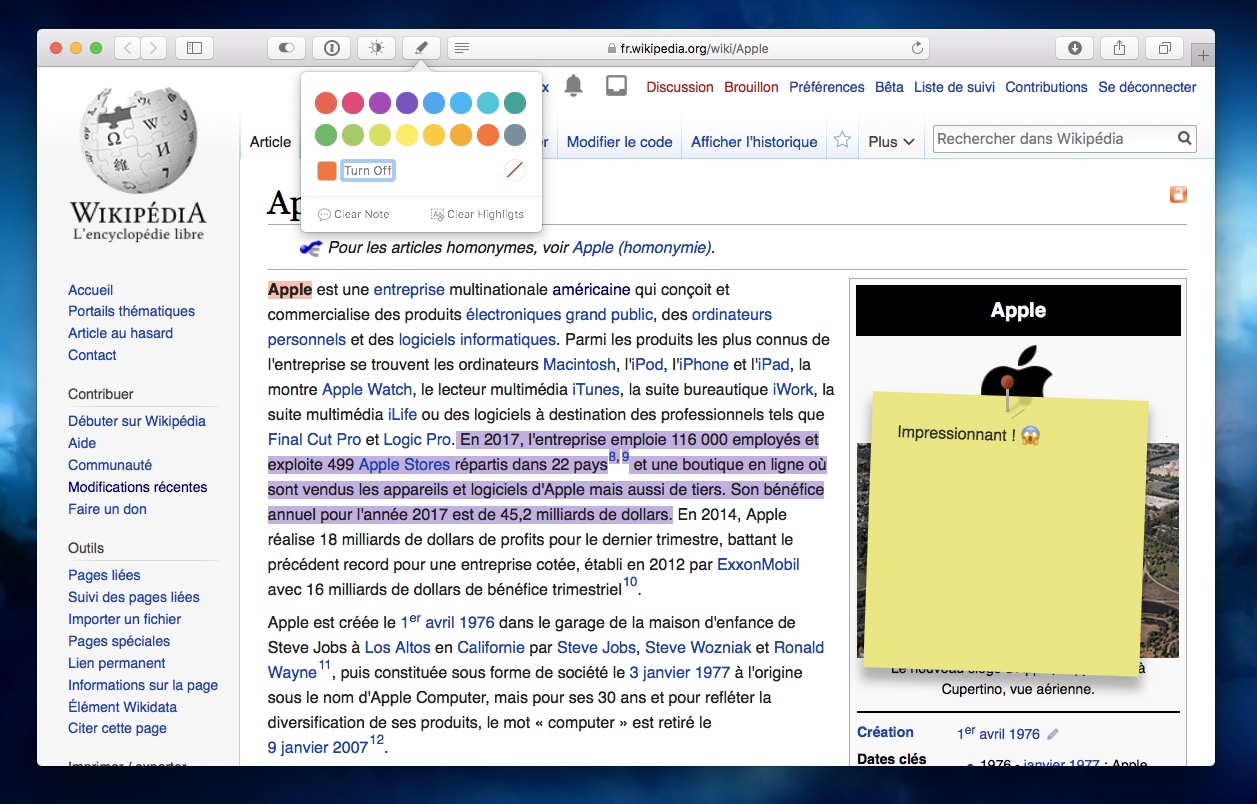1257x804 pixels.
Task: Open the Afficher l'historique tab
Action: pyautogui.click(x=754, y=142)
